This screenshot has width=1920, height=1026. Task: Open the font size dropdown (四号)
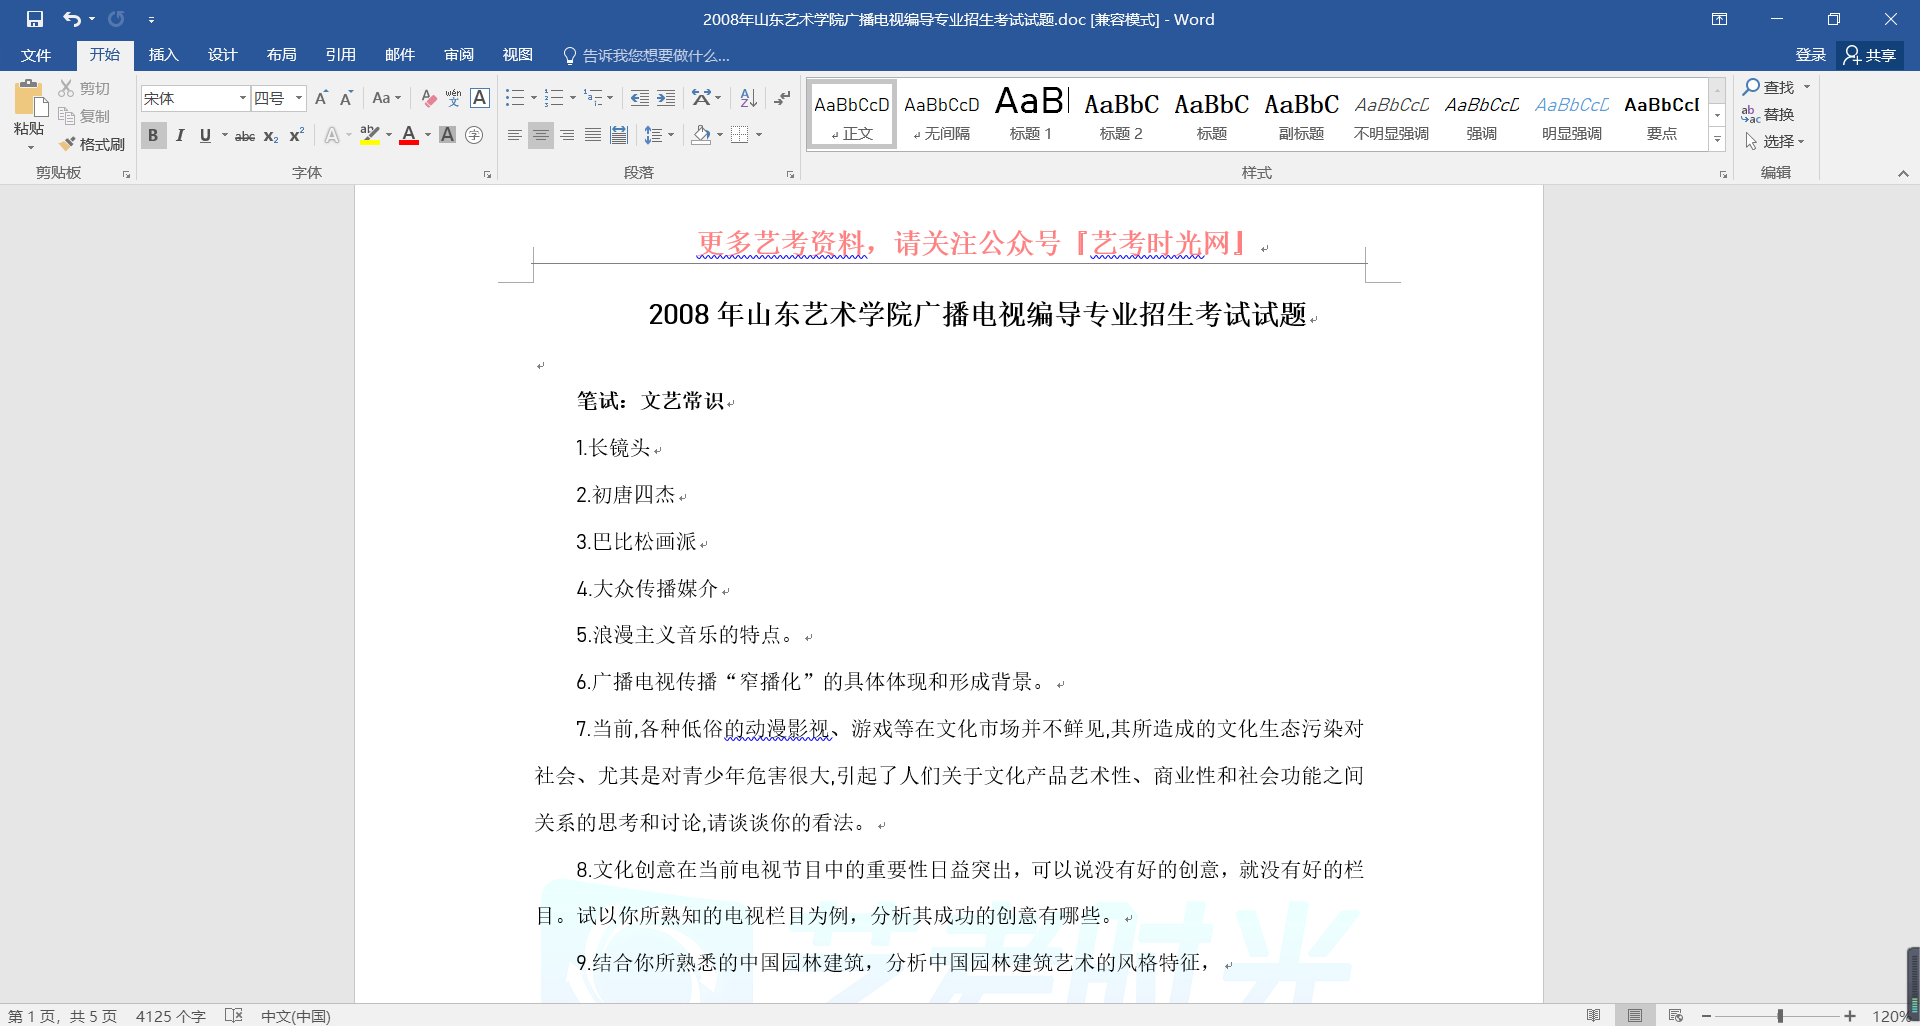click(x=299, y=98)
